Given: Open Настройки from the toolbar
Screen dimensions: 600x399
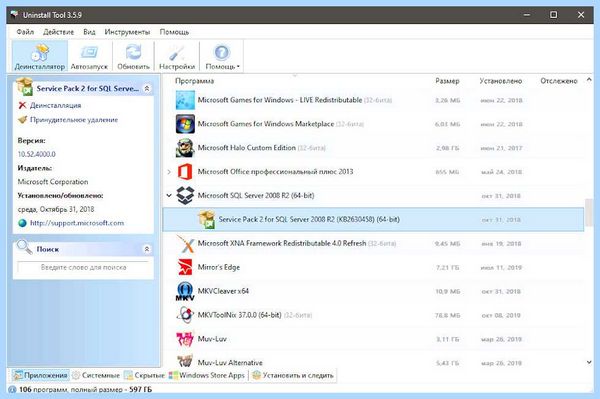Looking at the screenshot, I should tap(177, 57).
